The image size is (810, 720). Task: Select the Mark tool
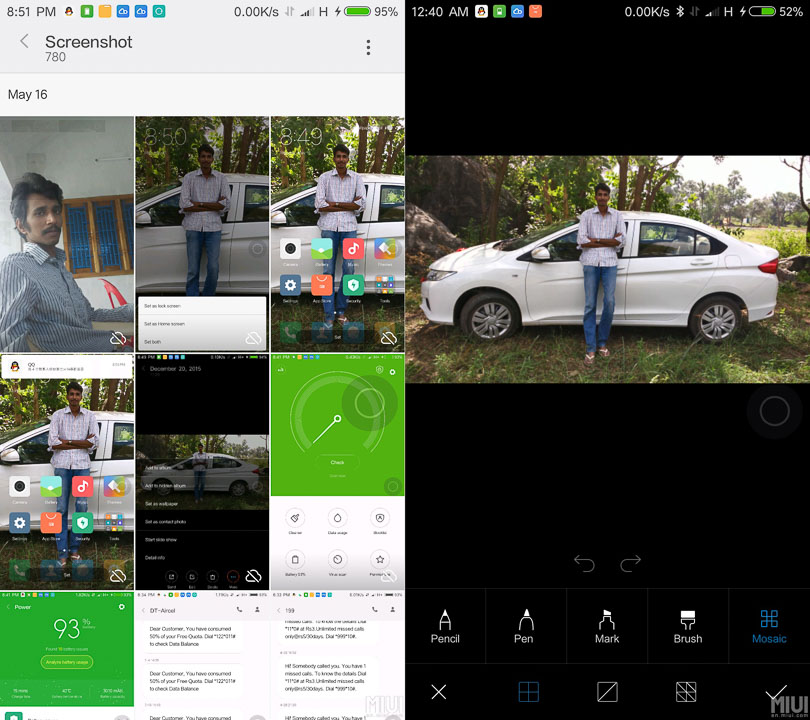click(x=606, y=626)
